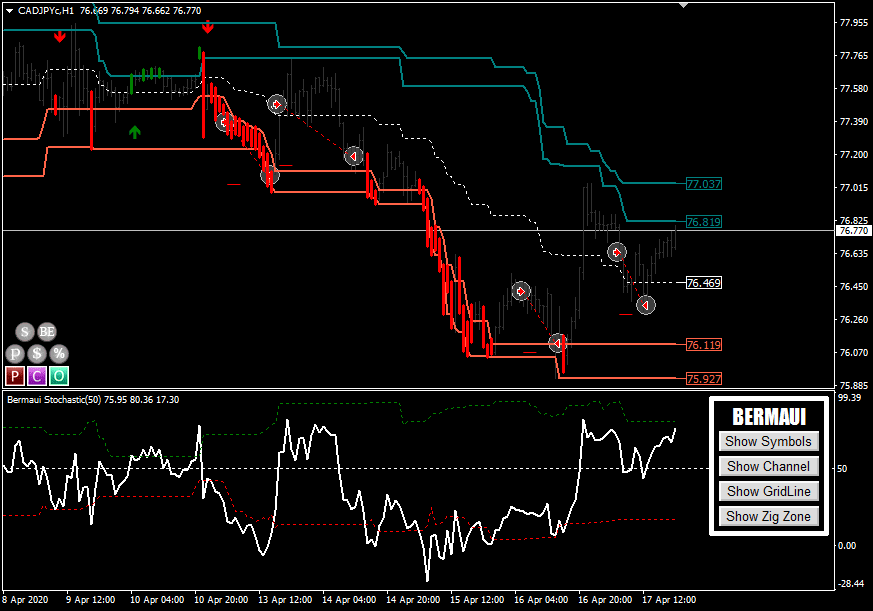Click the current price tag 76.770
The width and height of the screenshot is (873, 611).
(854, 231)
